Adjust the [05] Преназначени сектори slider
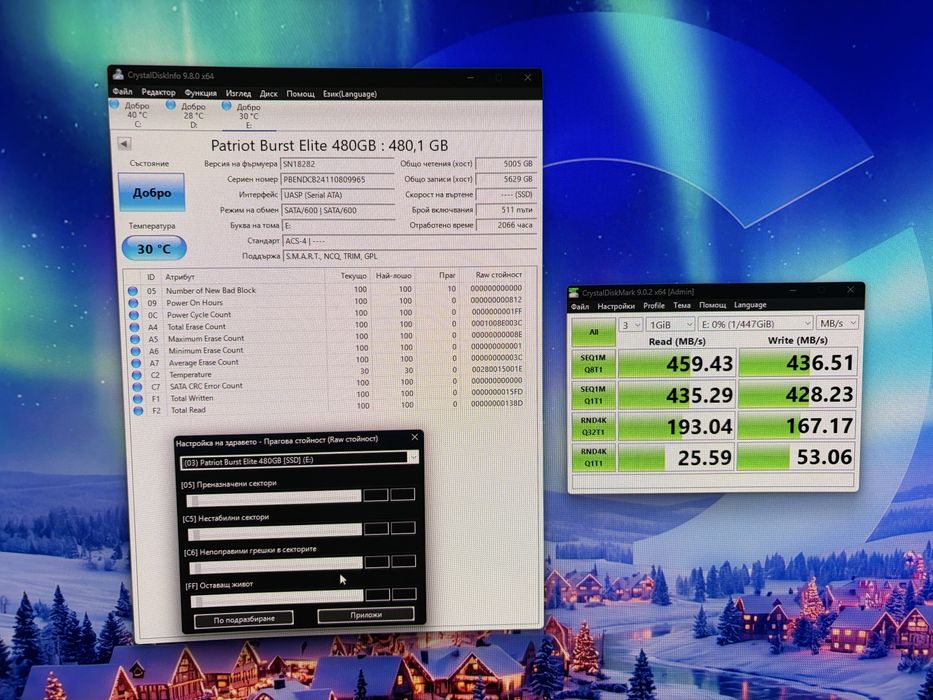Viewport: 933px width, 700px height. 274,497
